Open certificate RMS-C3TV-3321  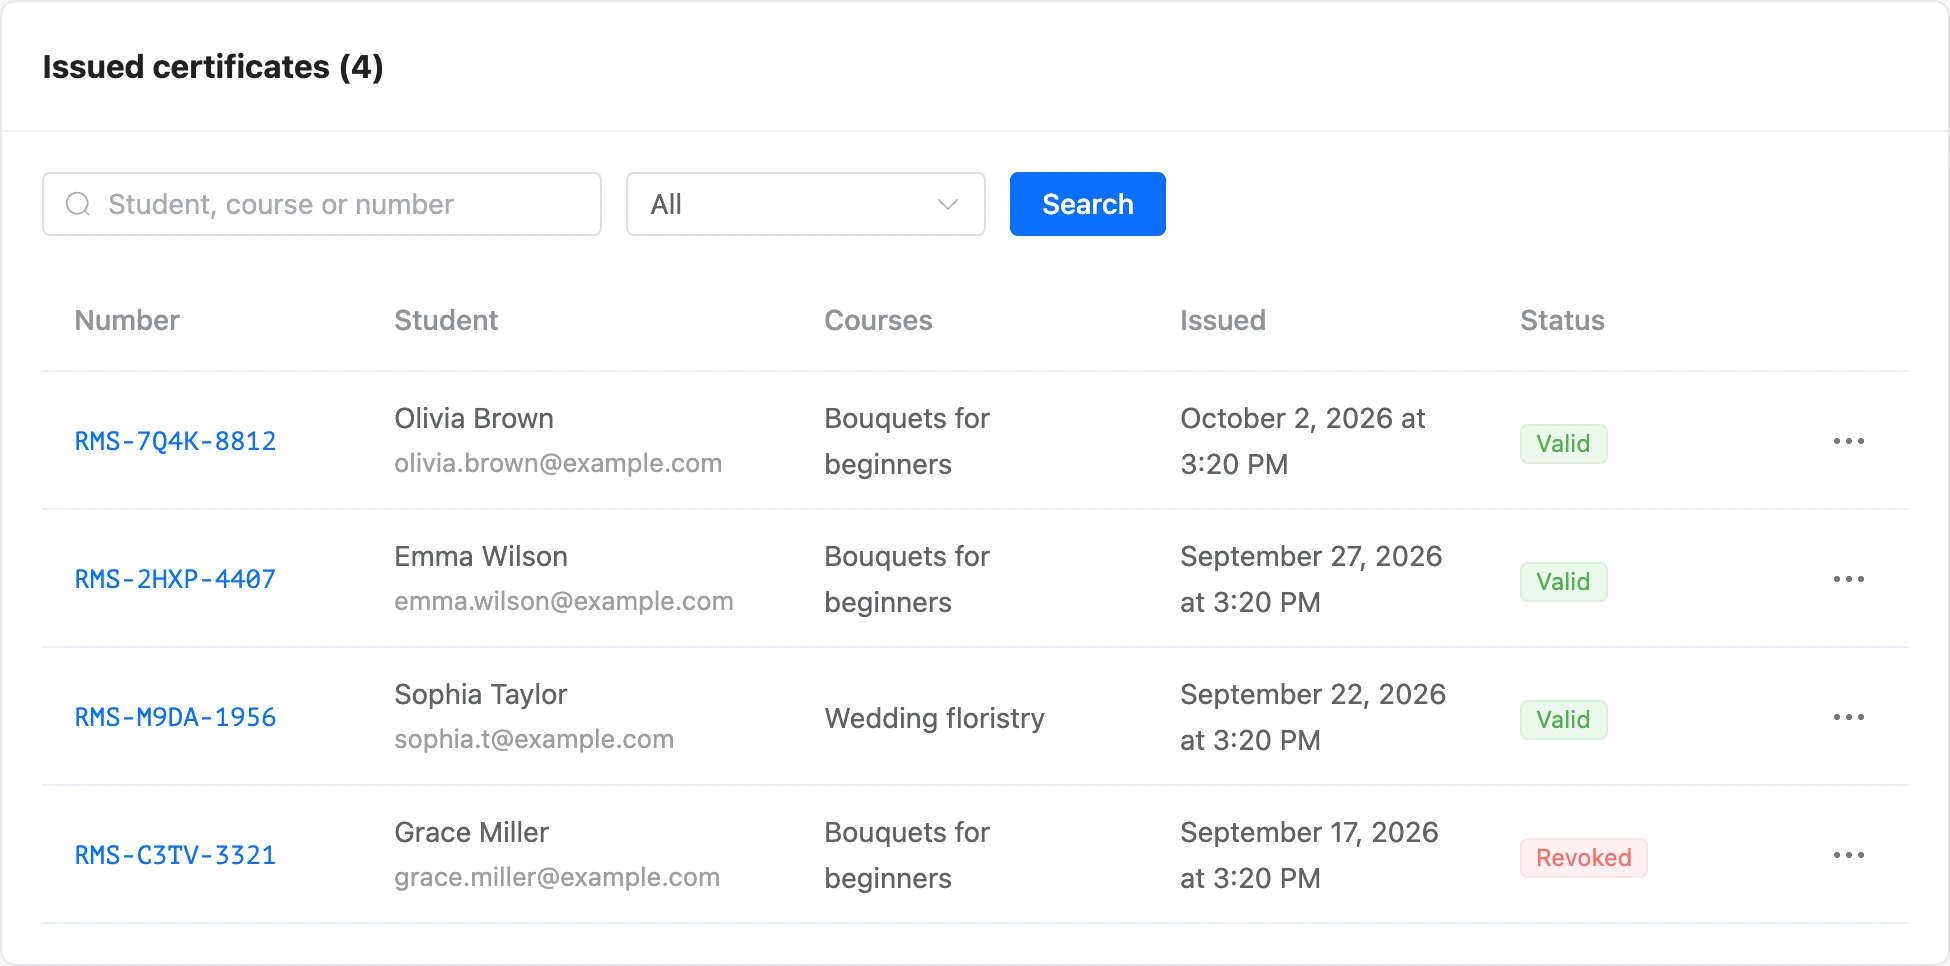click(175, 855)
